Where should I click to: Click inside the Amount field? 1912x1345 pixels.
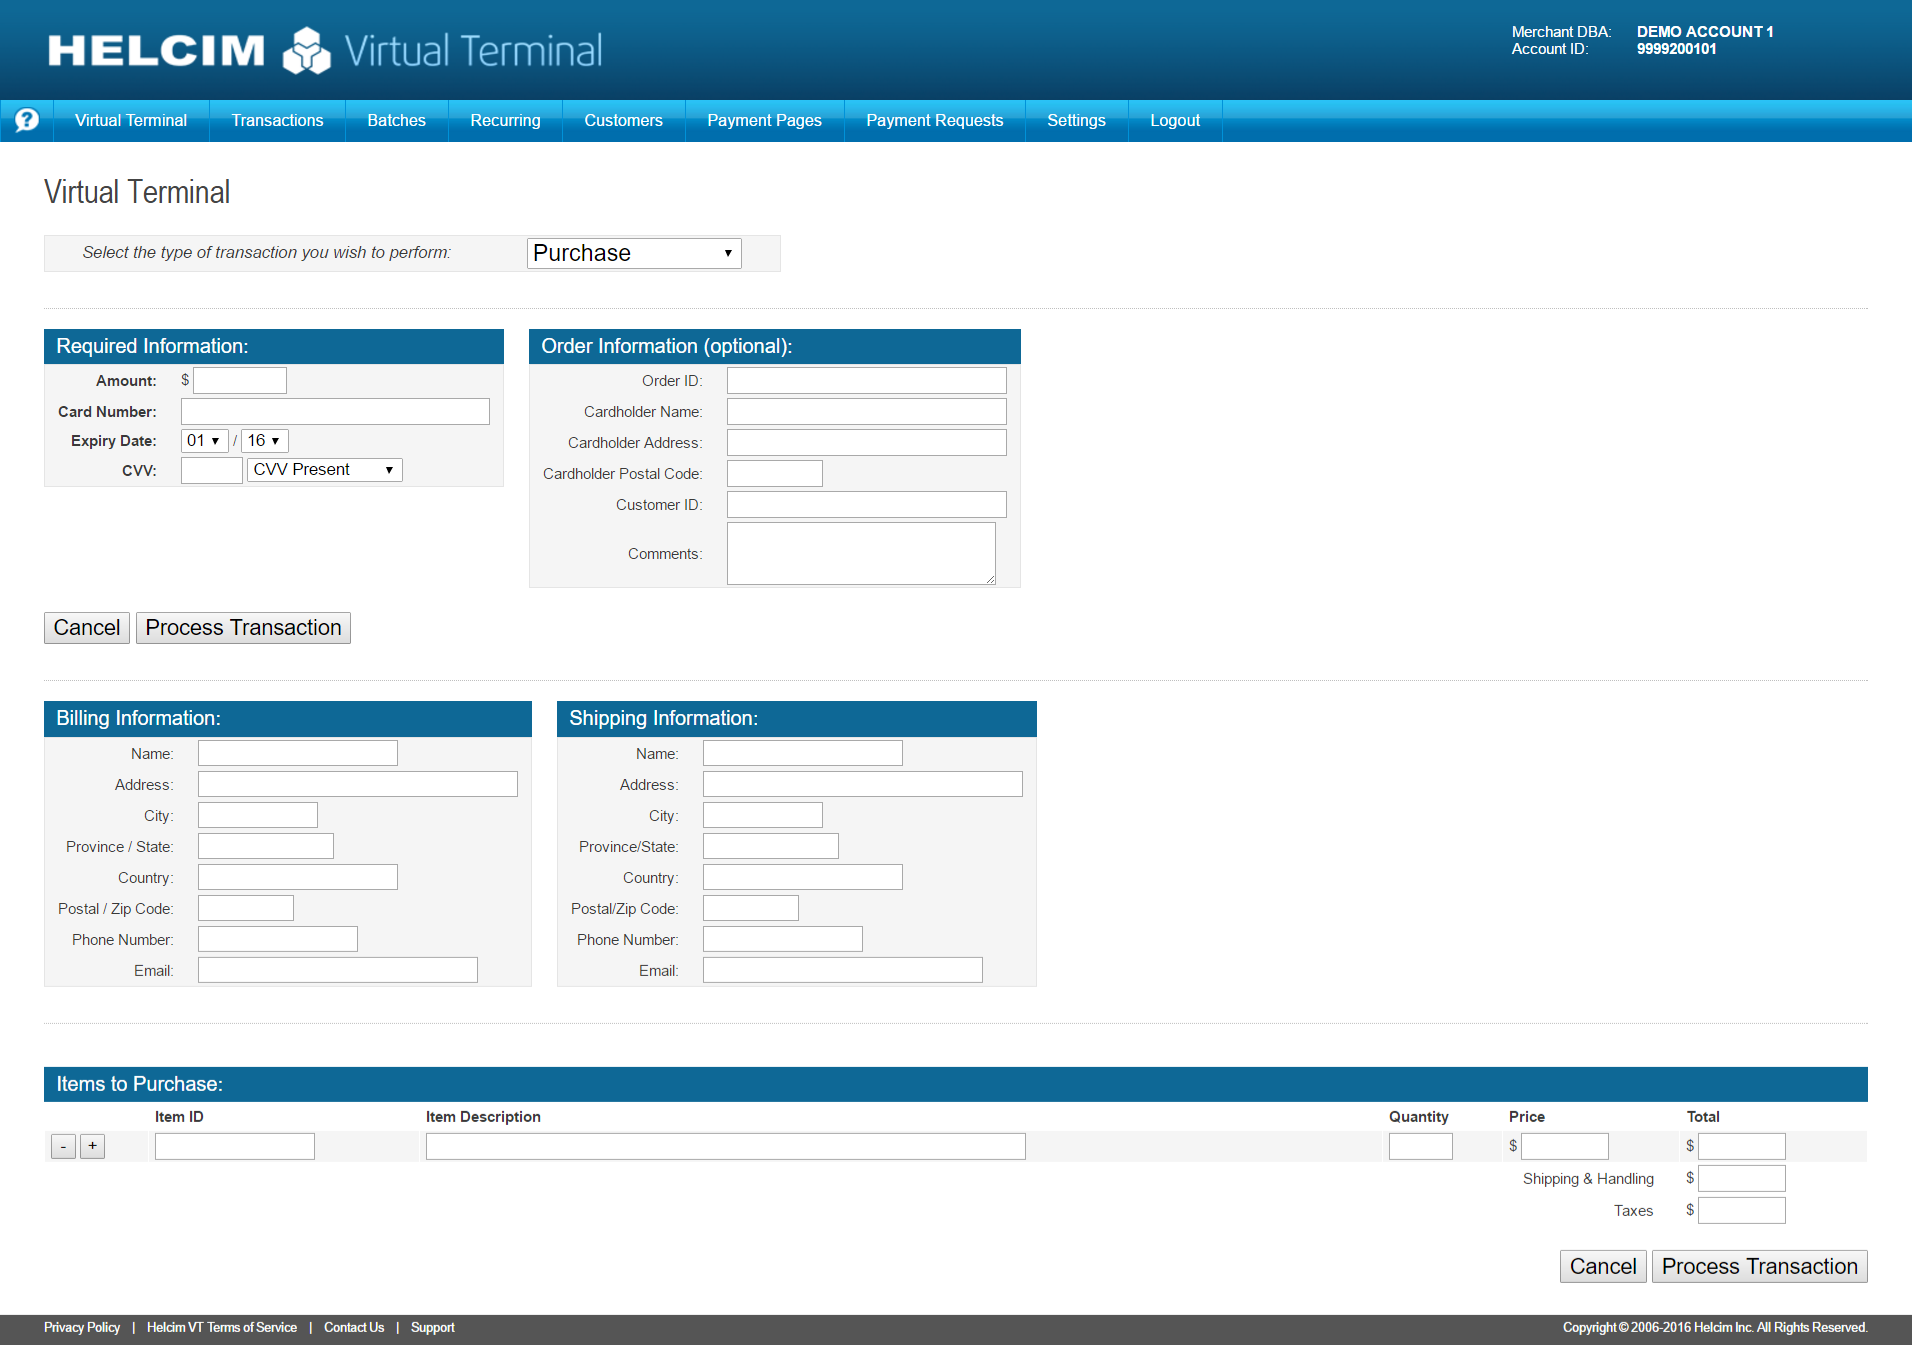tap(240, 380)
